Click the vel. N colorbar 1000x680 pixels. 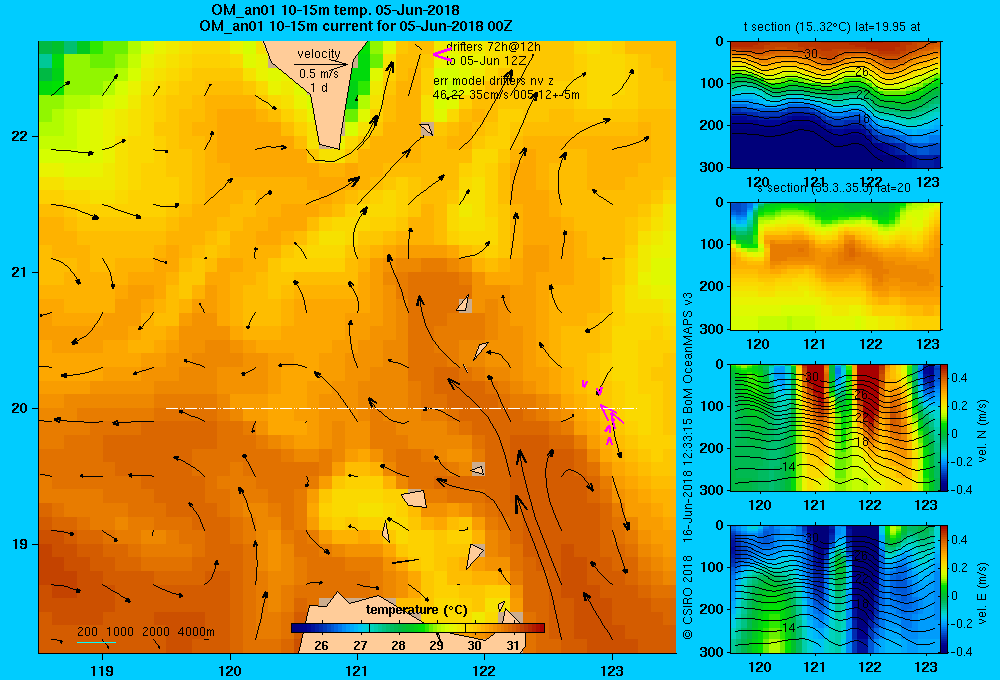coord(945,427)
